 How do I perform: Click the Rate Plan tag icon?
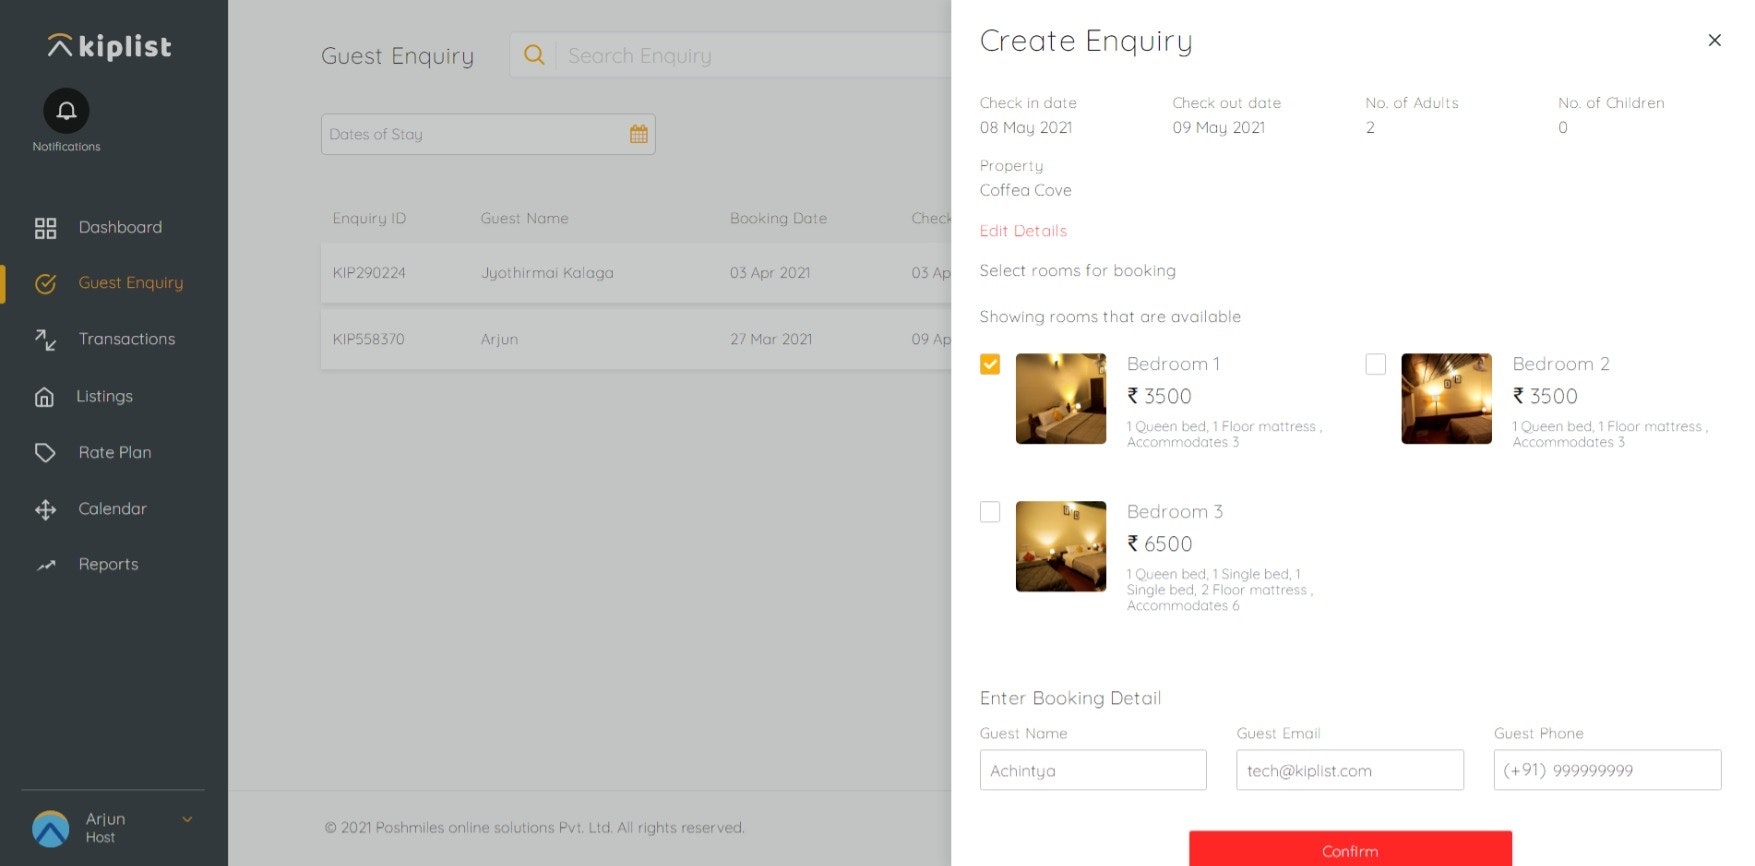(45, 453)
